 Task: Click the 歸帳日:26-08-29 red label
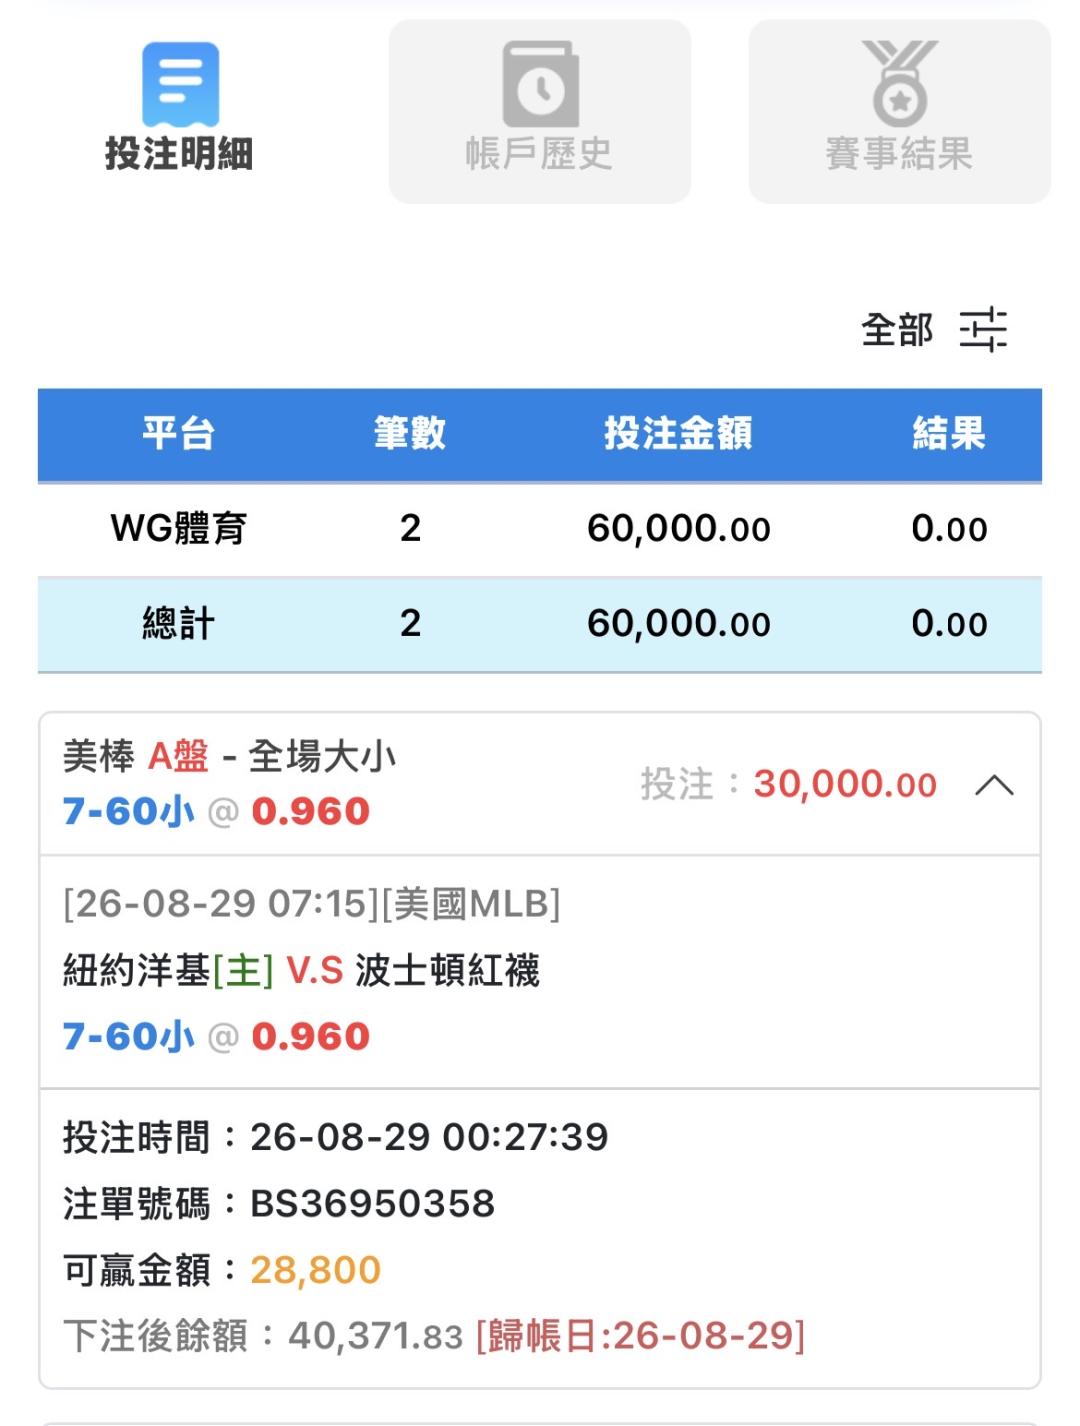click(640, 1336)
